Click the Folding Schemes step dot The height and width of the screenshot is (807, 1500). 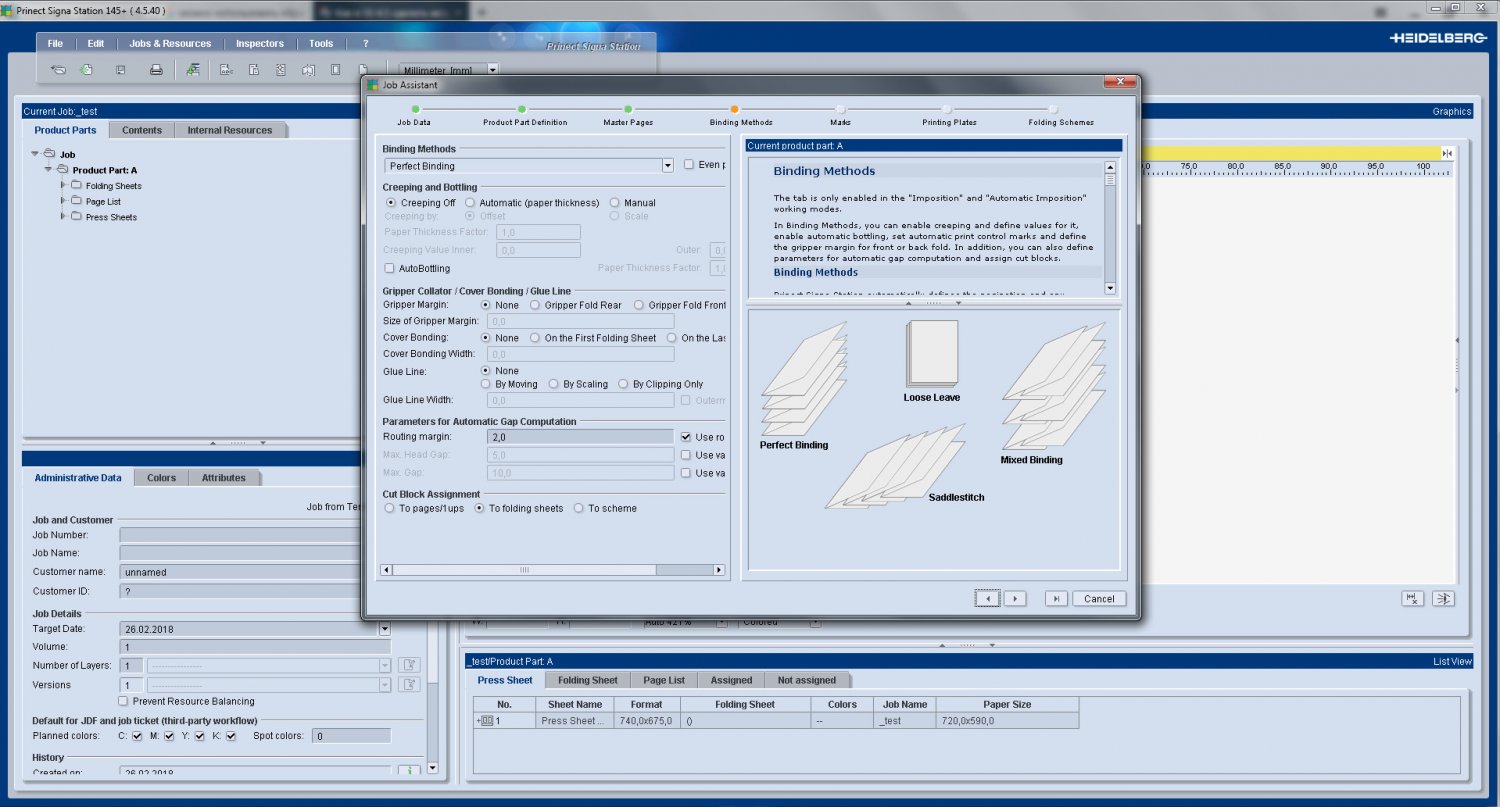click(x=1053, y=109)
